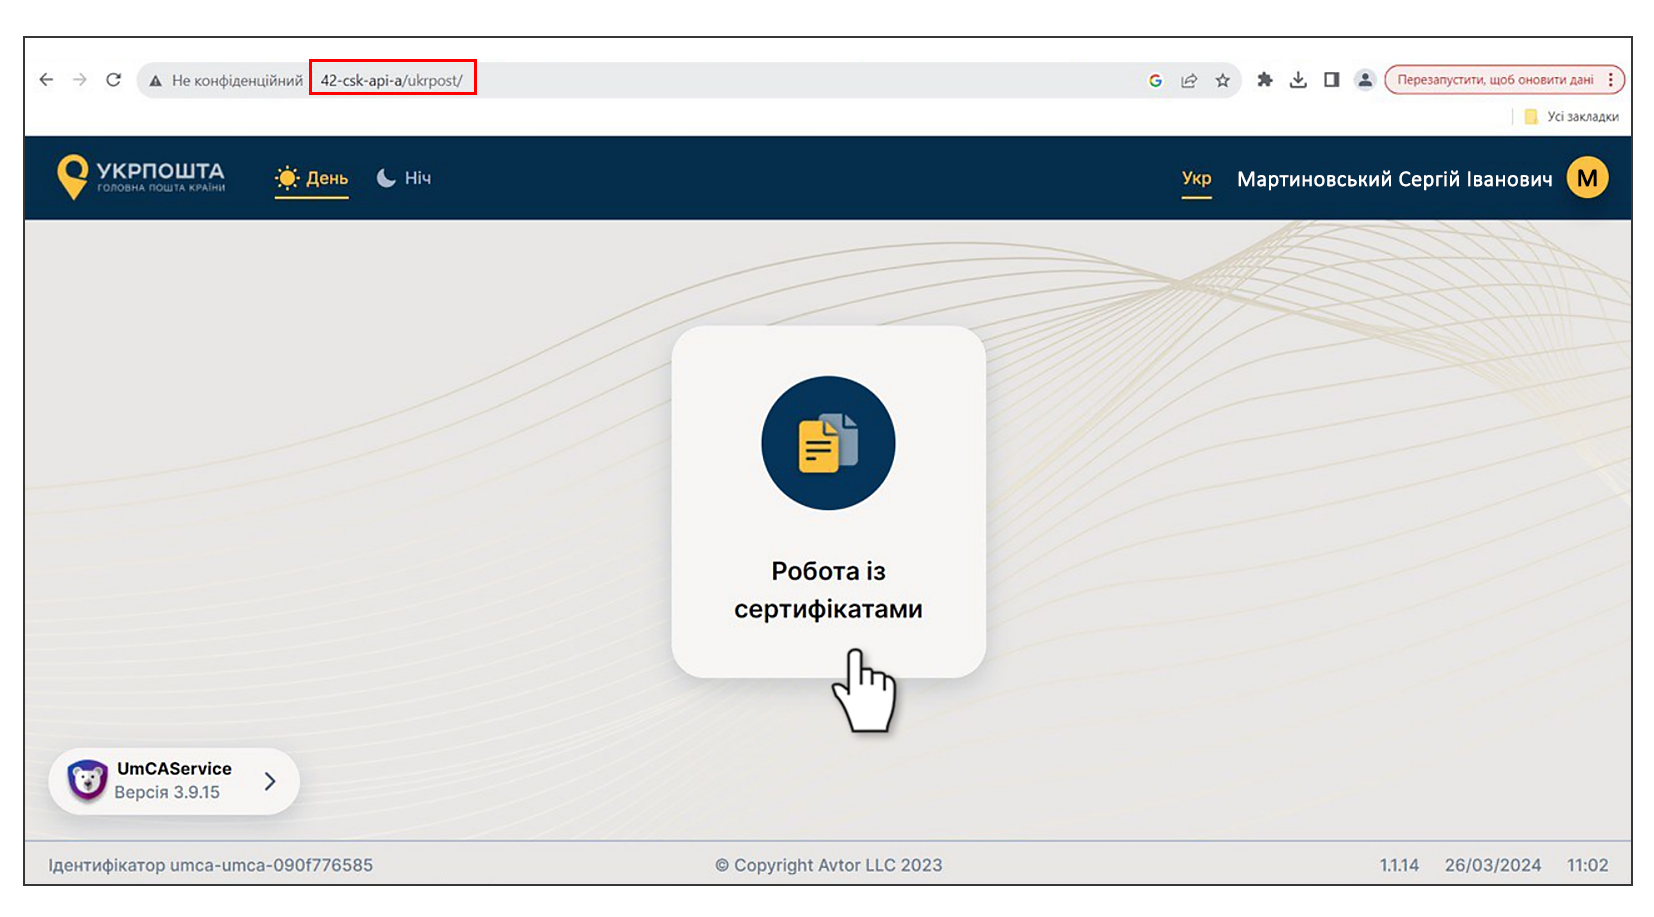1654x917 pixels.
Task: Click the Ukrposhta logo in header
Action: (x=141, y=177)
